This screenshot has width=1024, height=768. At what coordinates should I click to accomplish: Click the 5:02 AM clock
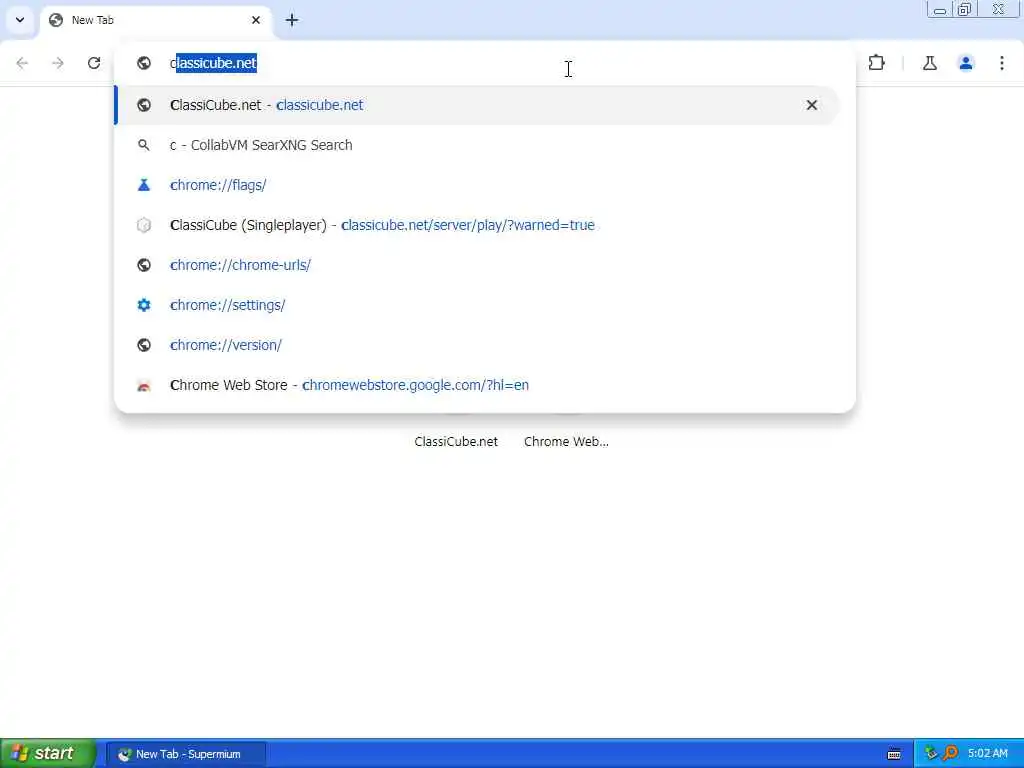click(987, 754)
